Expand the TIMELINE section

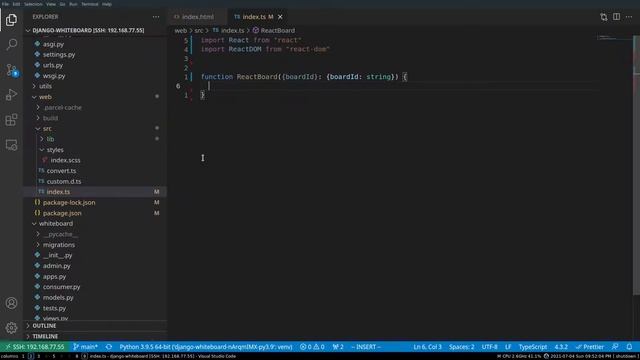[95, 336]
